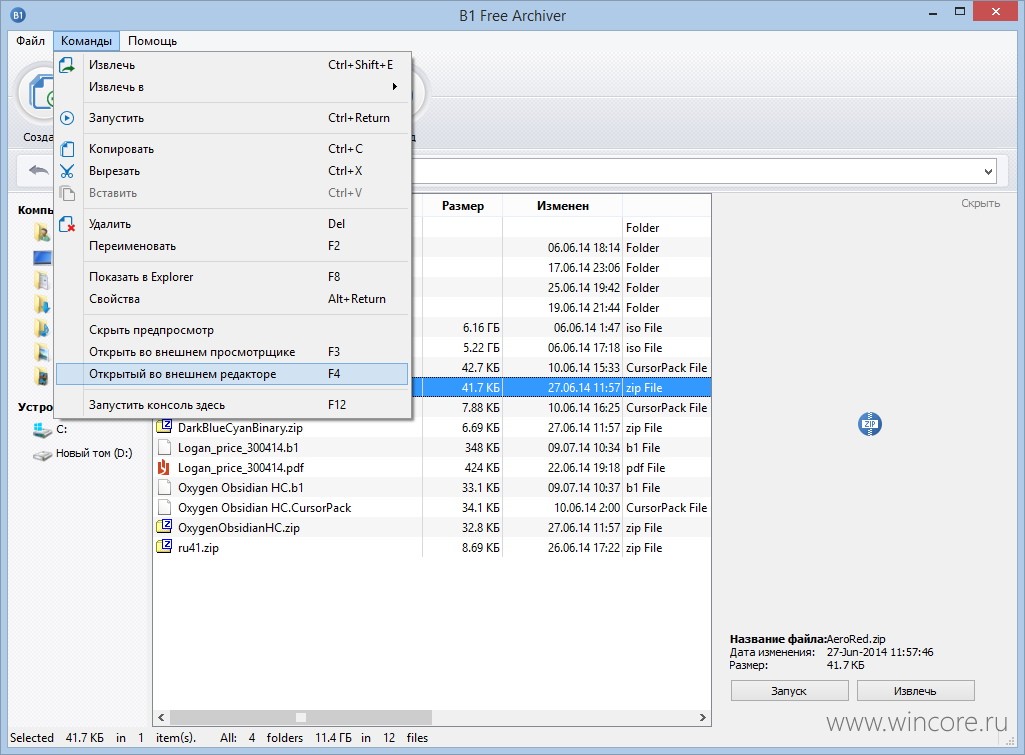The height and width of the screenshot is (755, 1025).
Task: Click the ZIP preview icon in the preview pane
Action: 869,424
